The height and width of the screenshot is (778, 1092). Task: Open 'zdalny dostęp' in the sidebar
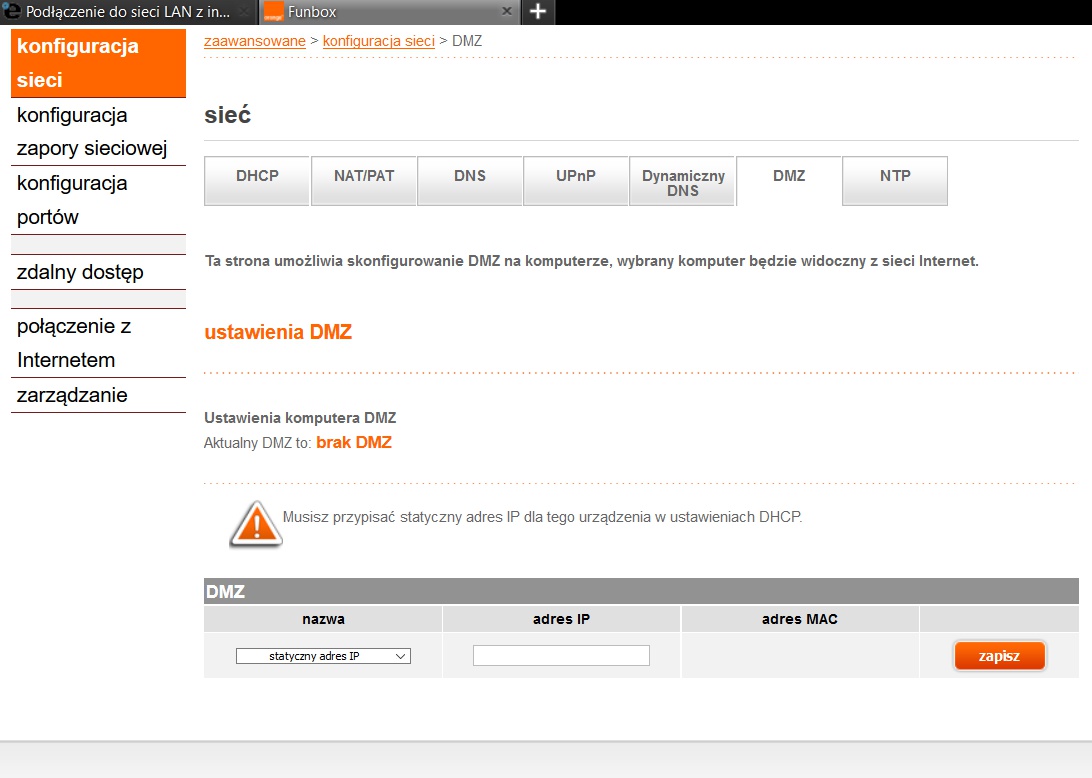pyautogui.click(x=98, y=272)
